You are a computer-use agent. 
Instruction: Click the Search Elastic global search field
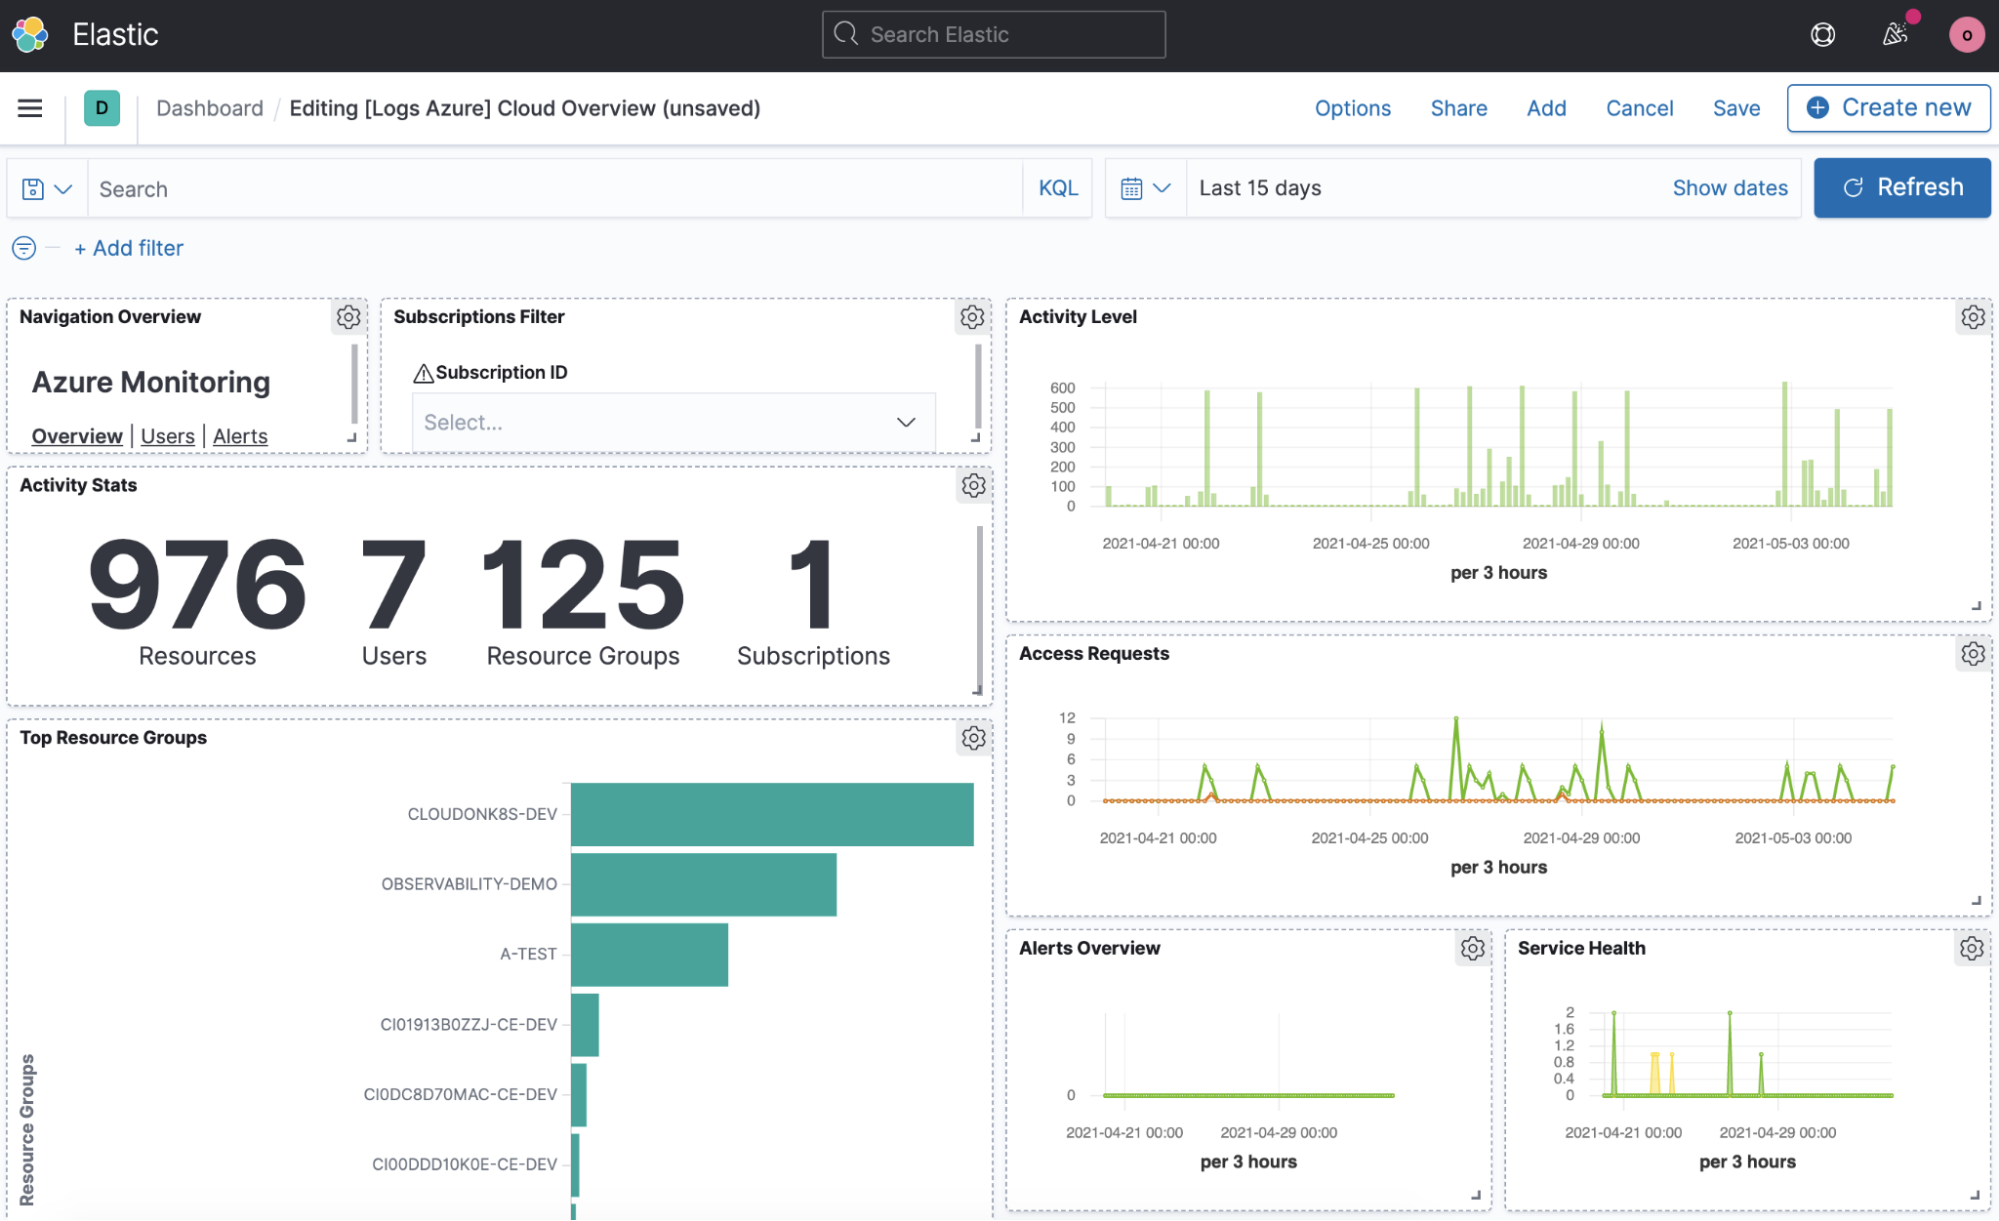pos(994,35)
